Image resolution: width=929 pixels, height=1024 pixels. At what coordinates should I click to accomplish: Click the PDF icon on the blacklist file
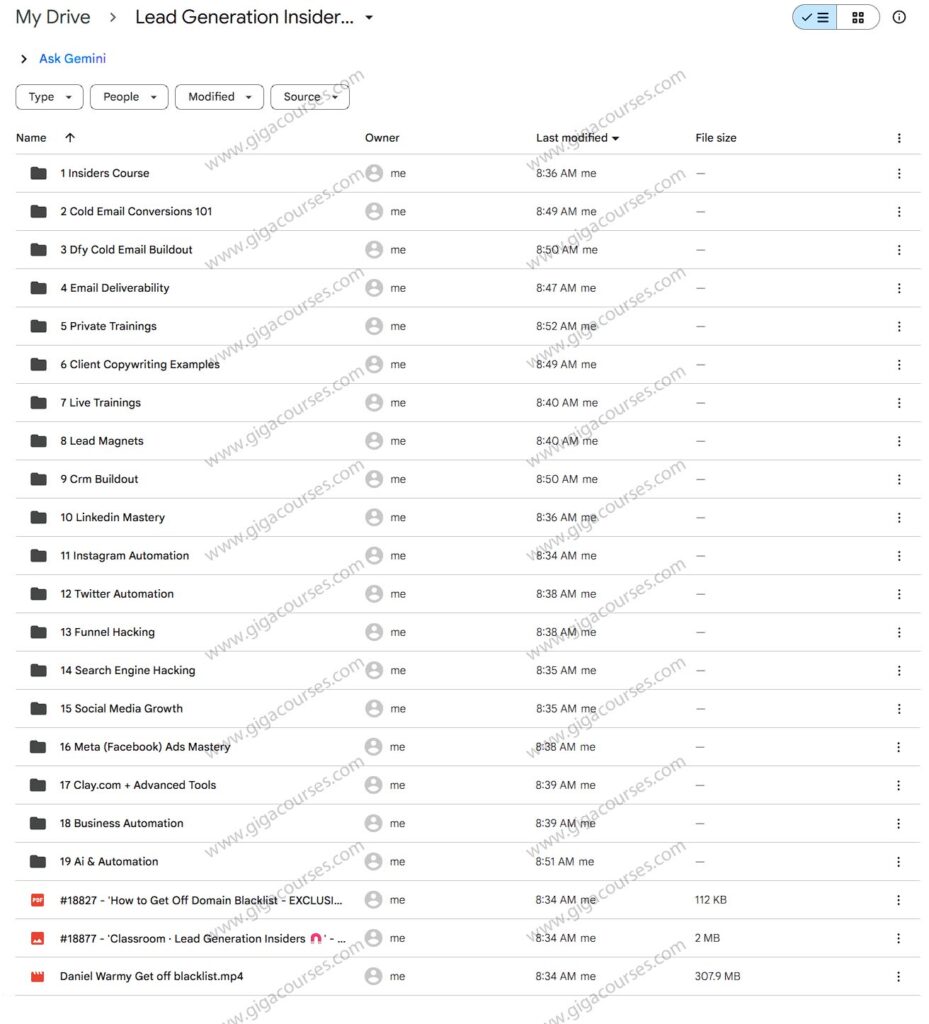point(37,899)
